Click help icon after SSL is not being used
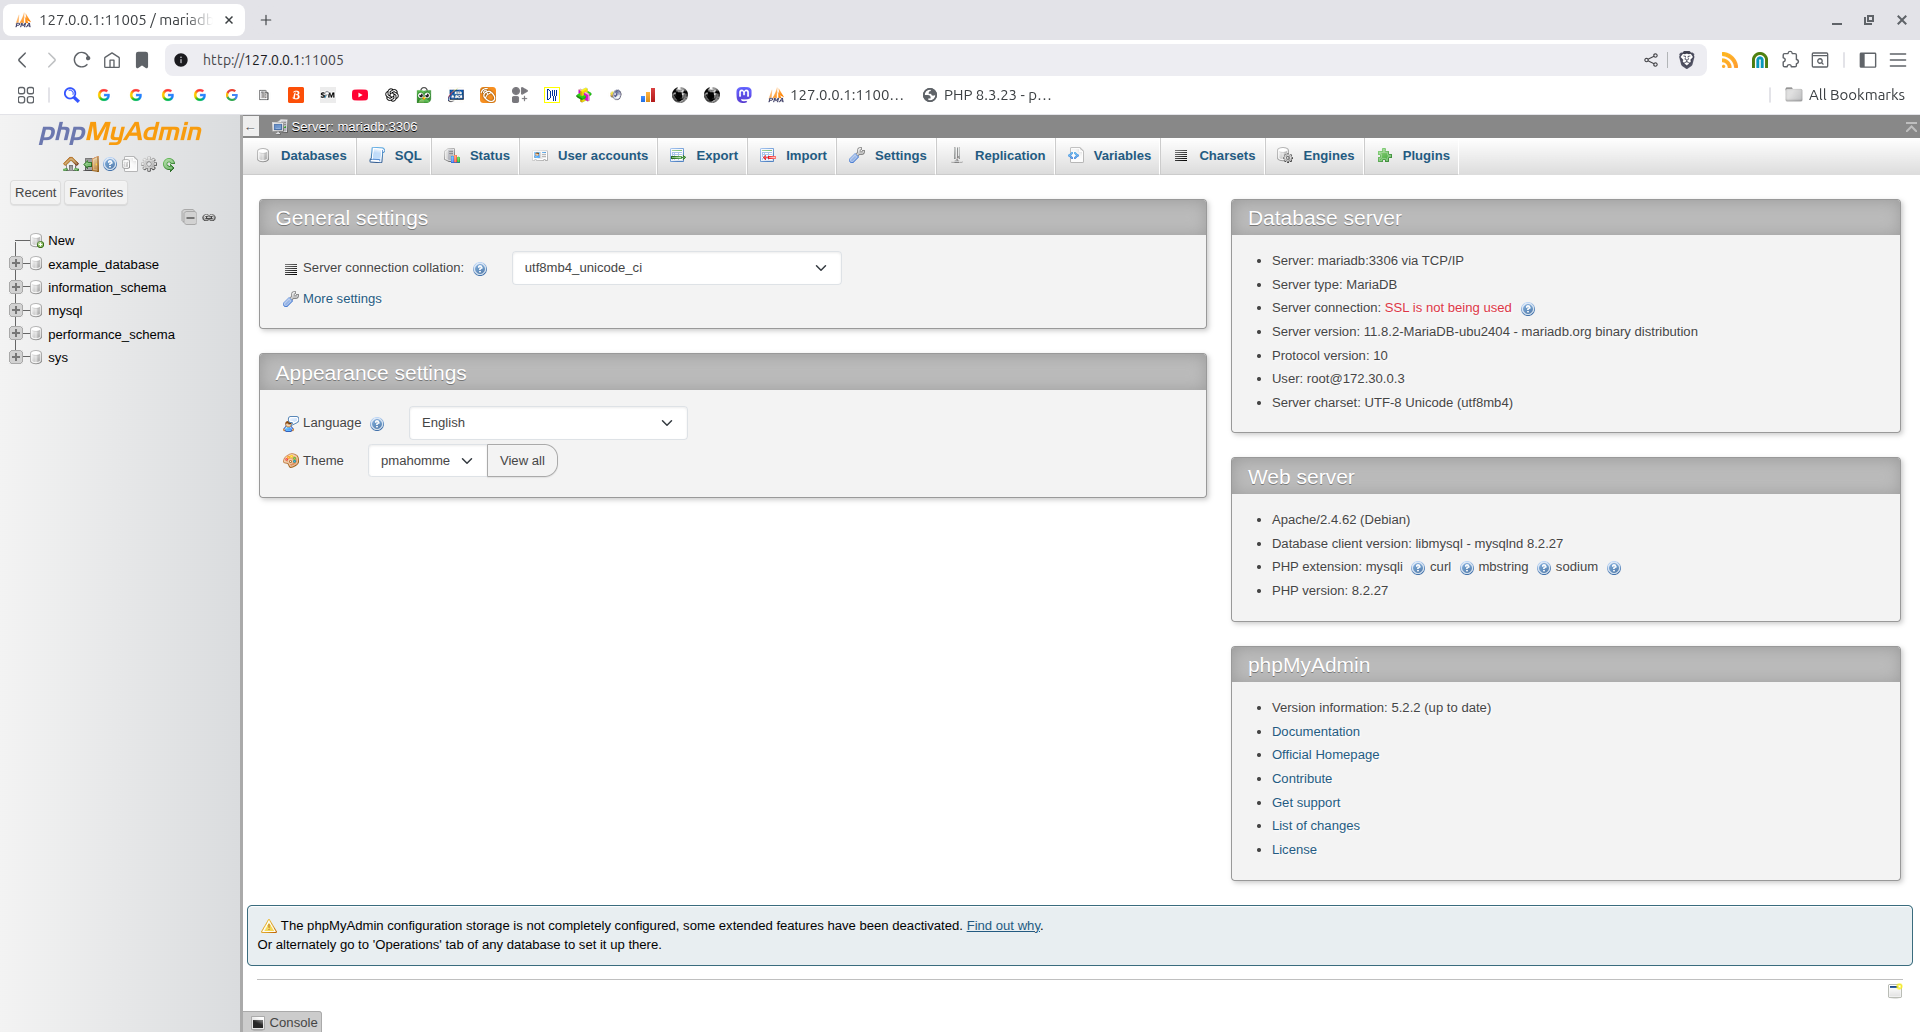The width and height of the screenshot is (1920, 1032). click(x=1528, y=309)
